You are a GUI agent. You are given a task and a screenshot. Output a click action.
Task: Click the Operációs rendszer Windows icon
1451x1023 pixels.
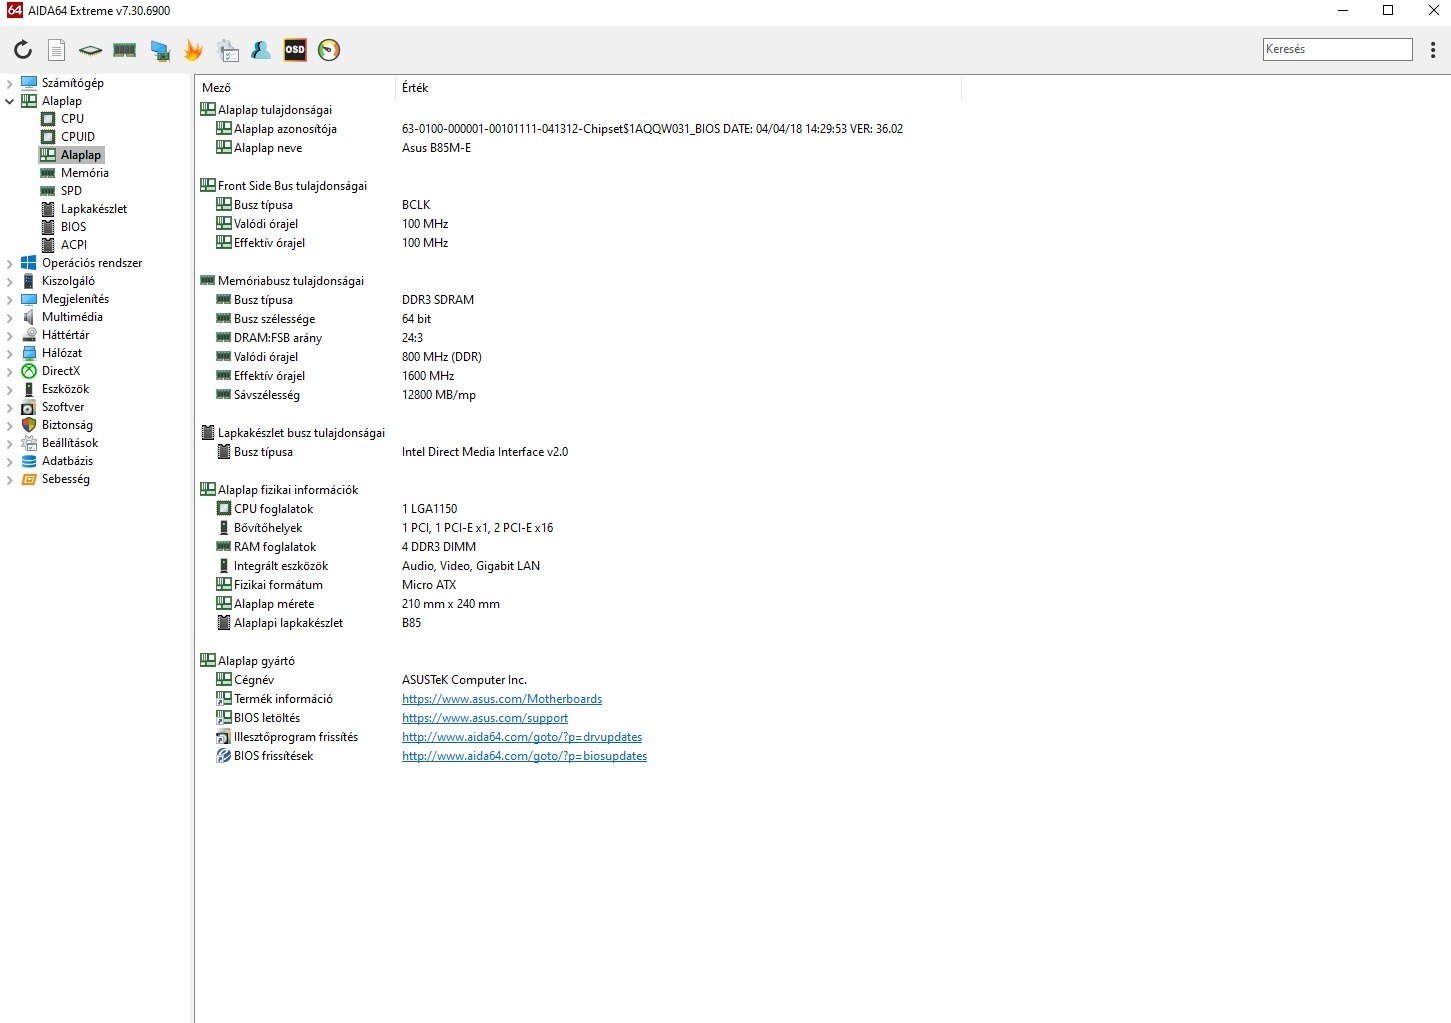[x=29, y=263]
